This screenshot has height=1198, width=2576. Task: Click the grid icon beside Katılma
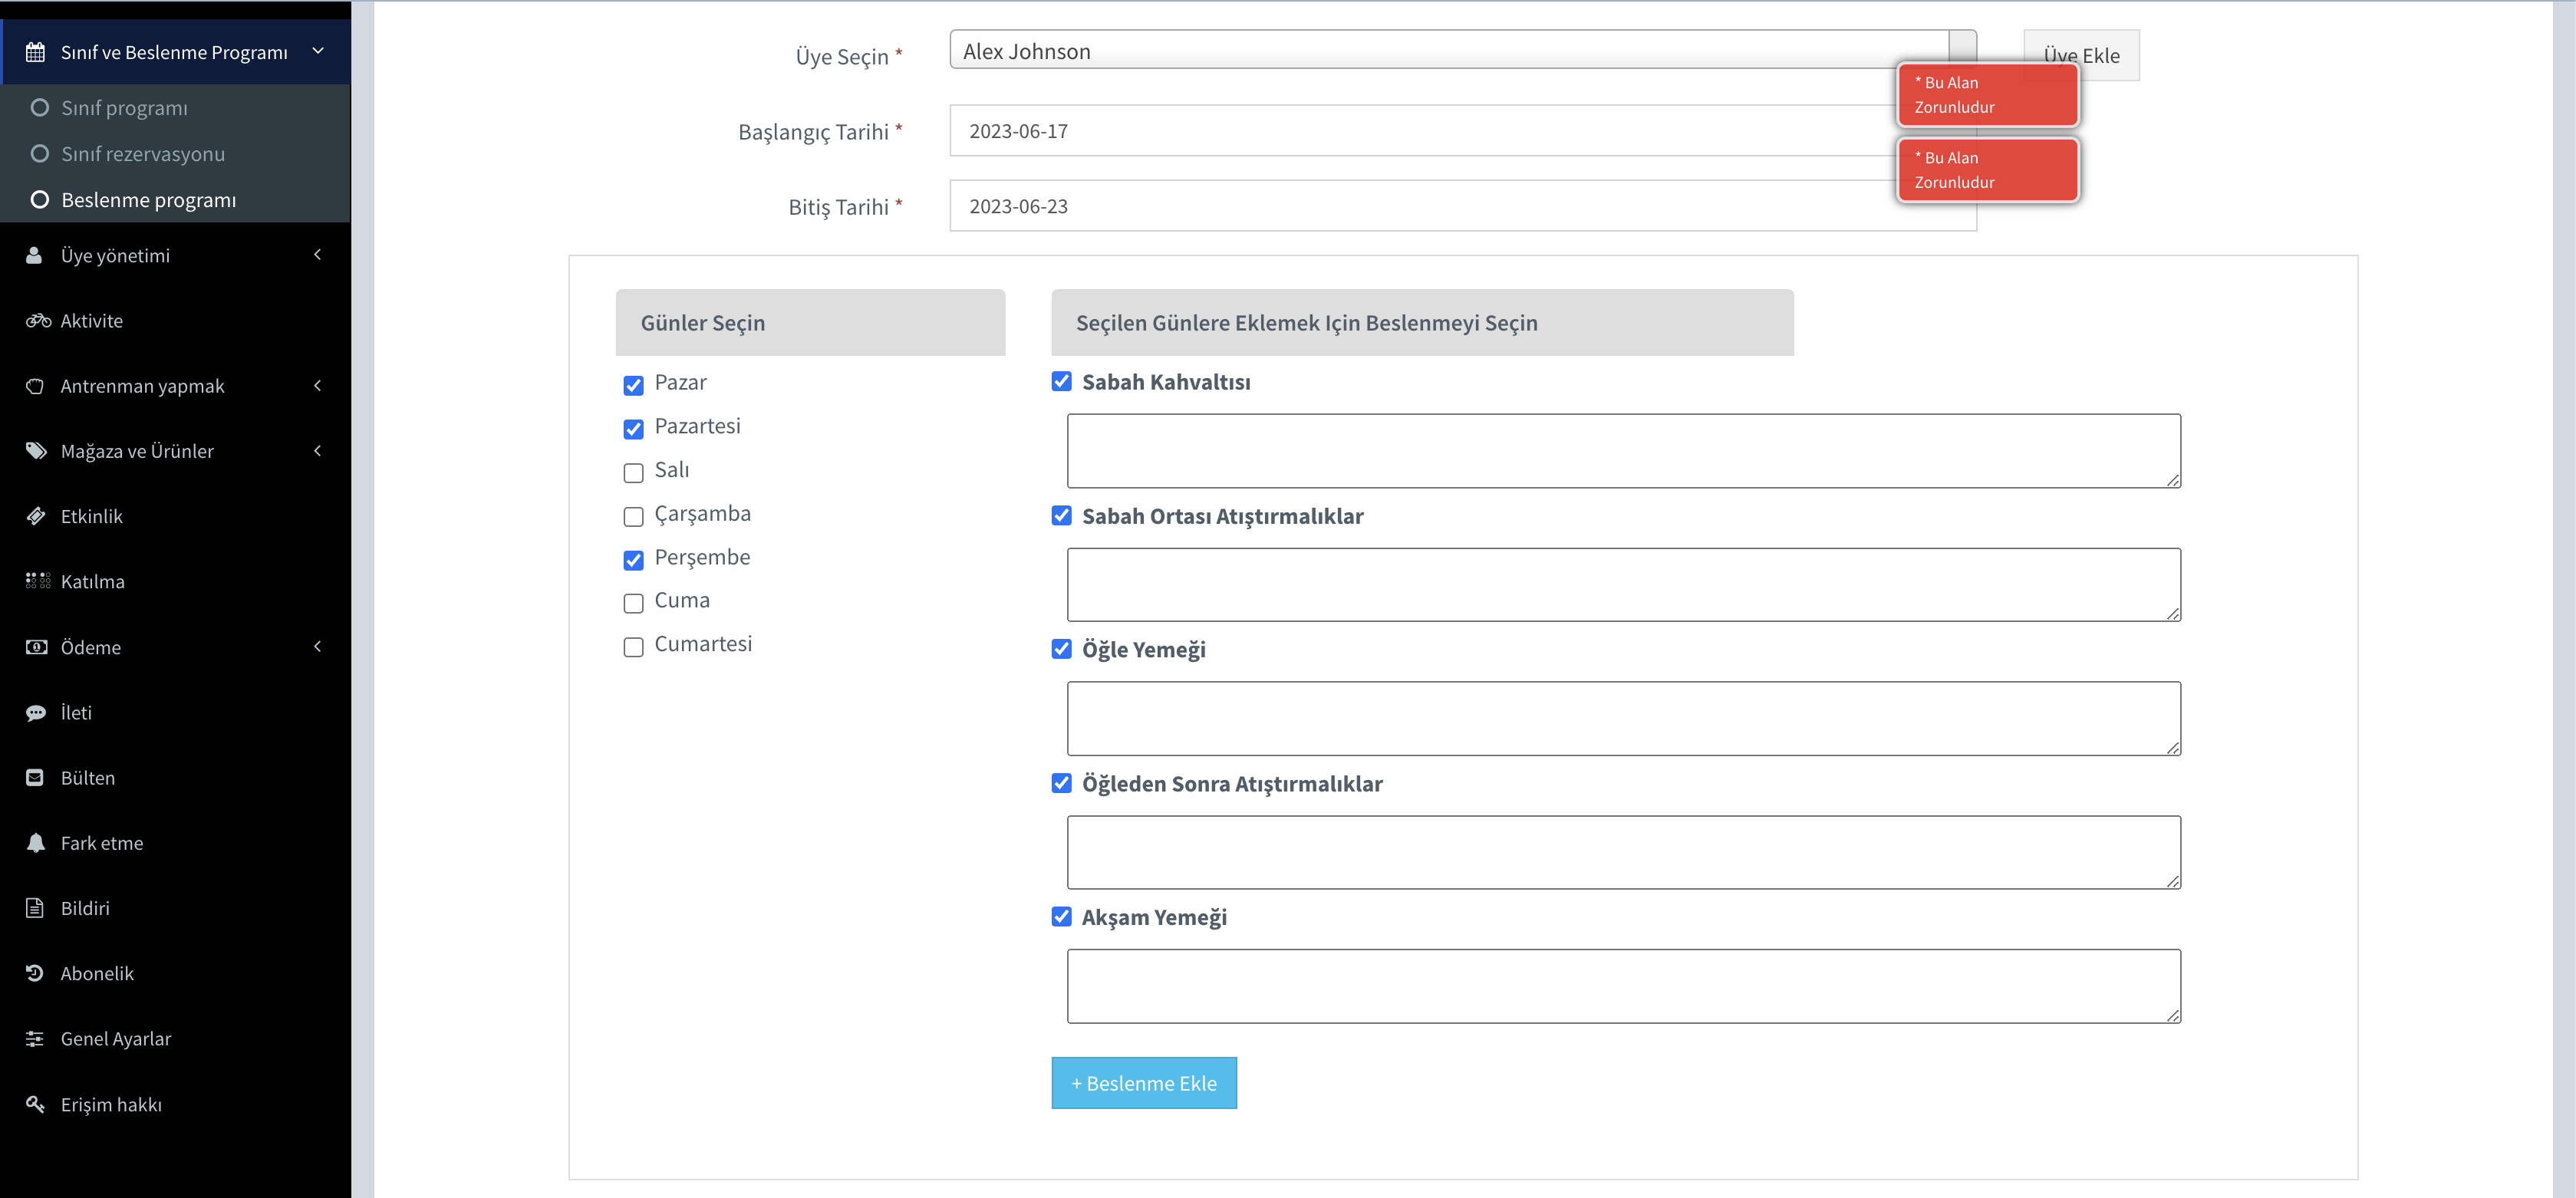point(37,581)
